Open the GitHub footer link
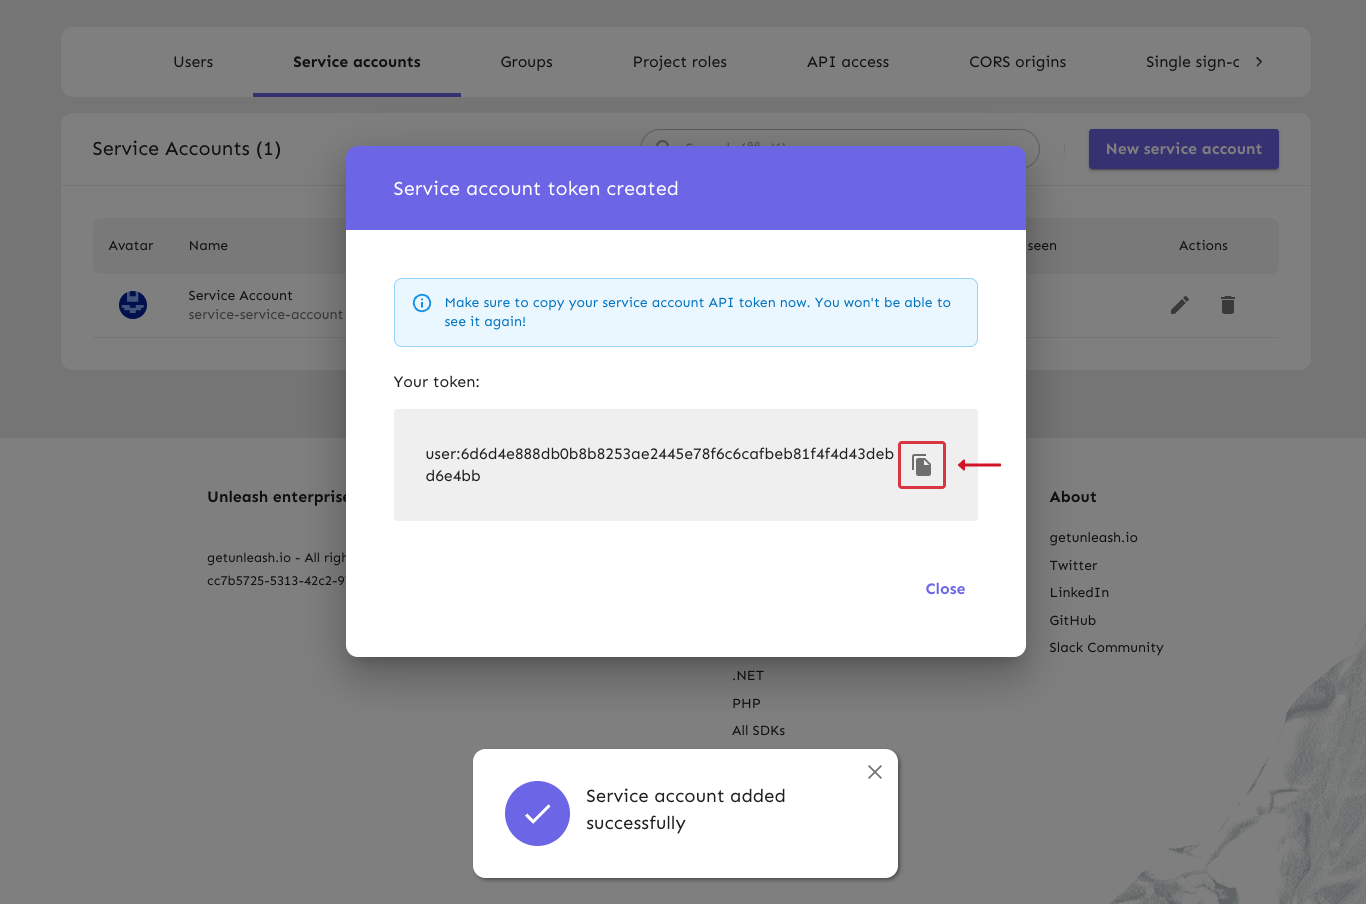 point(1073,620)
